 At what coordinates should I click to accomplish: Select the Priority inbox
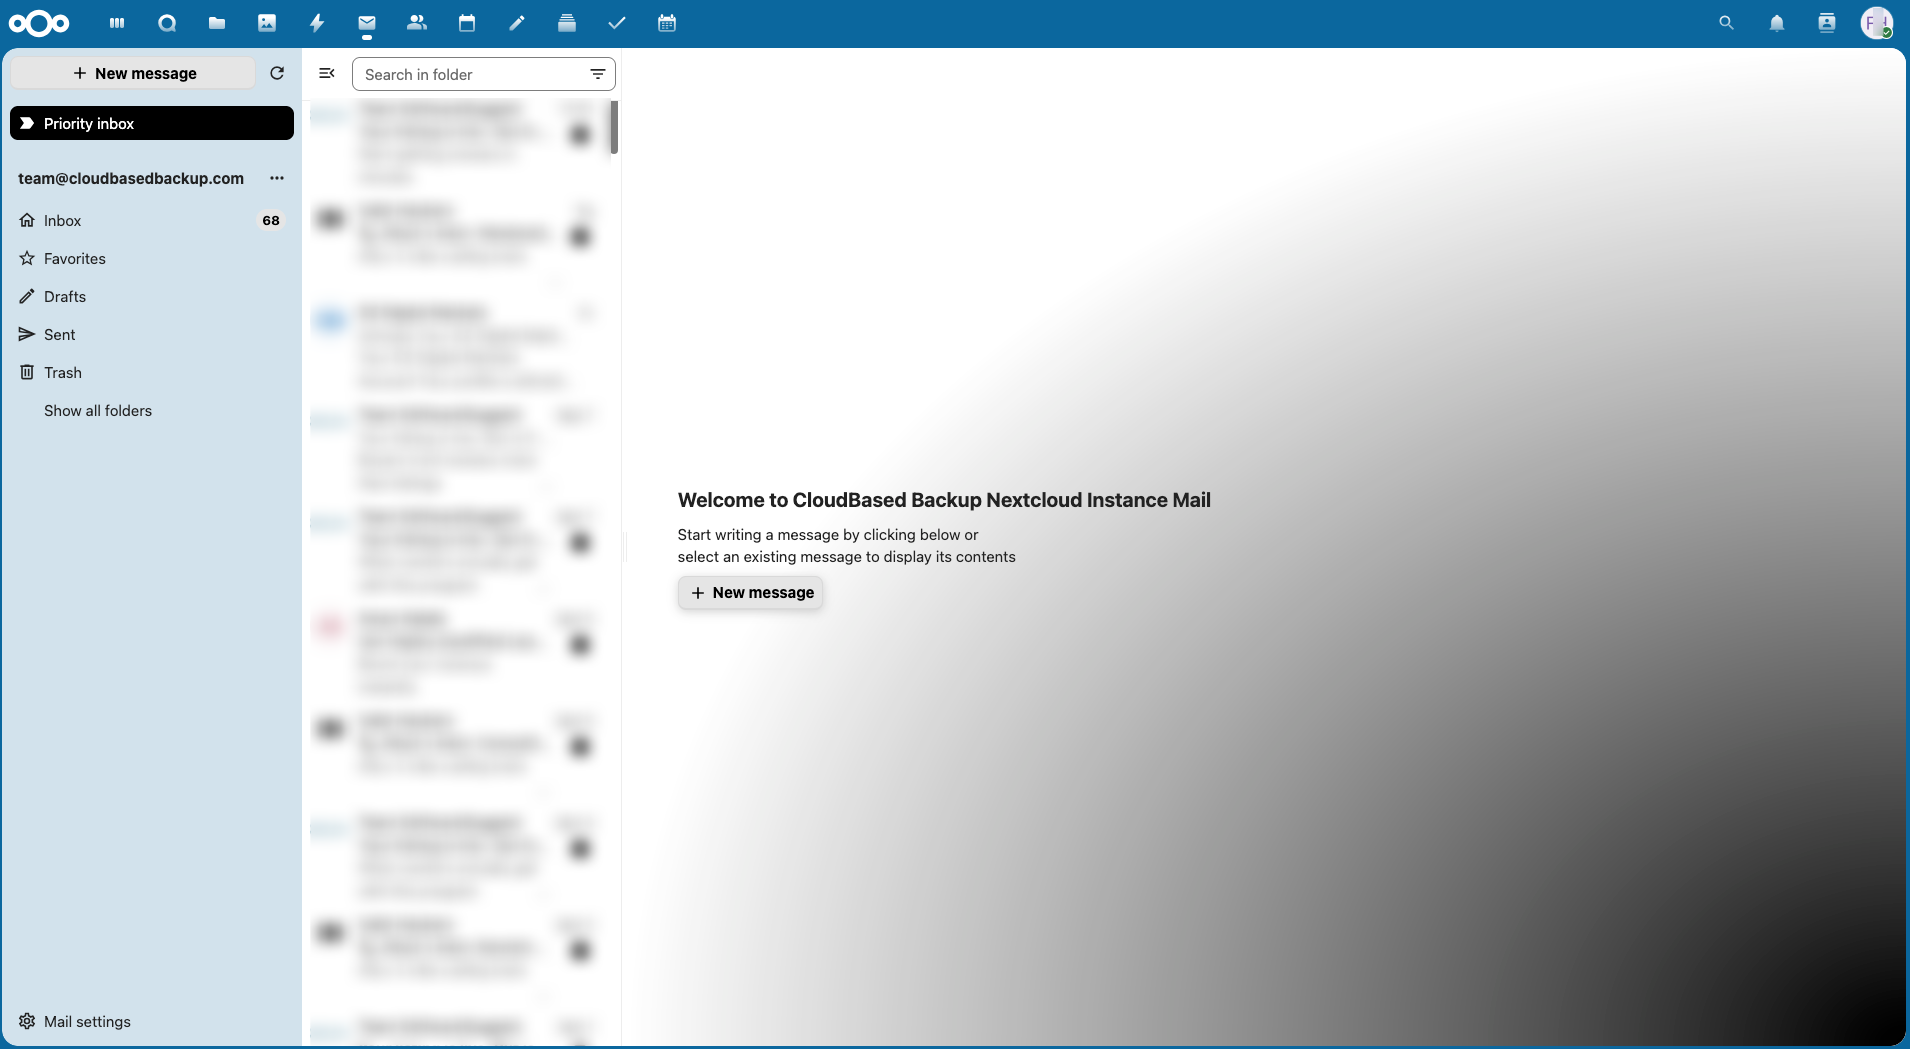[152, 123]
